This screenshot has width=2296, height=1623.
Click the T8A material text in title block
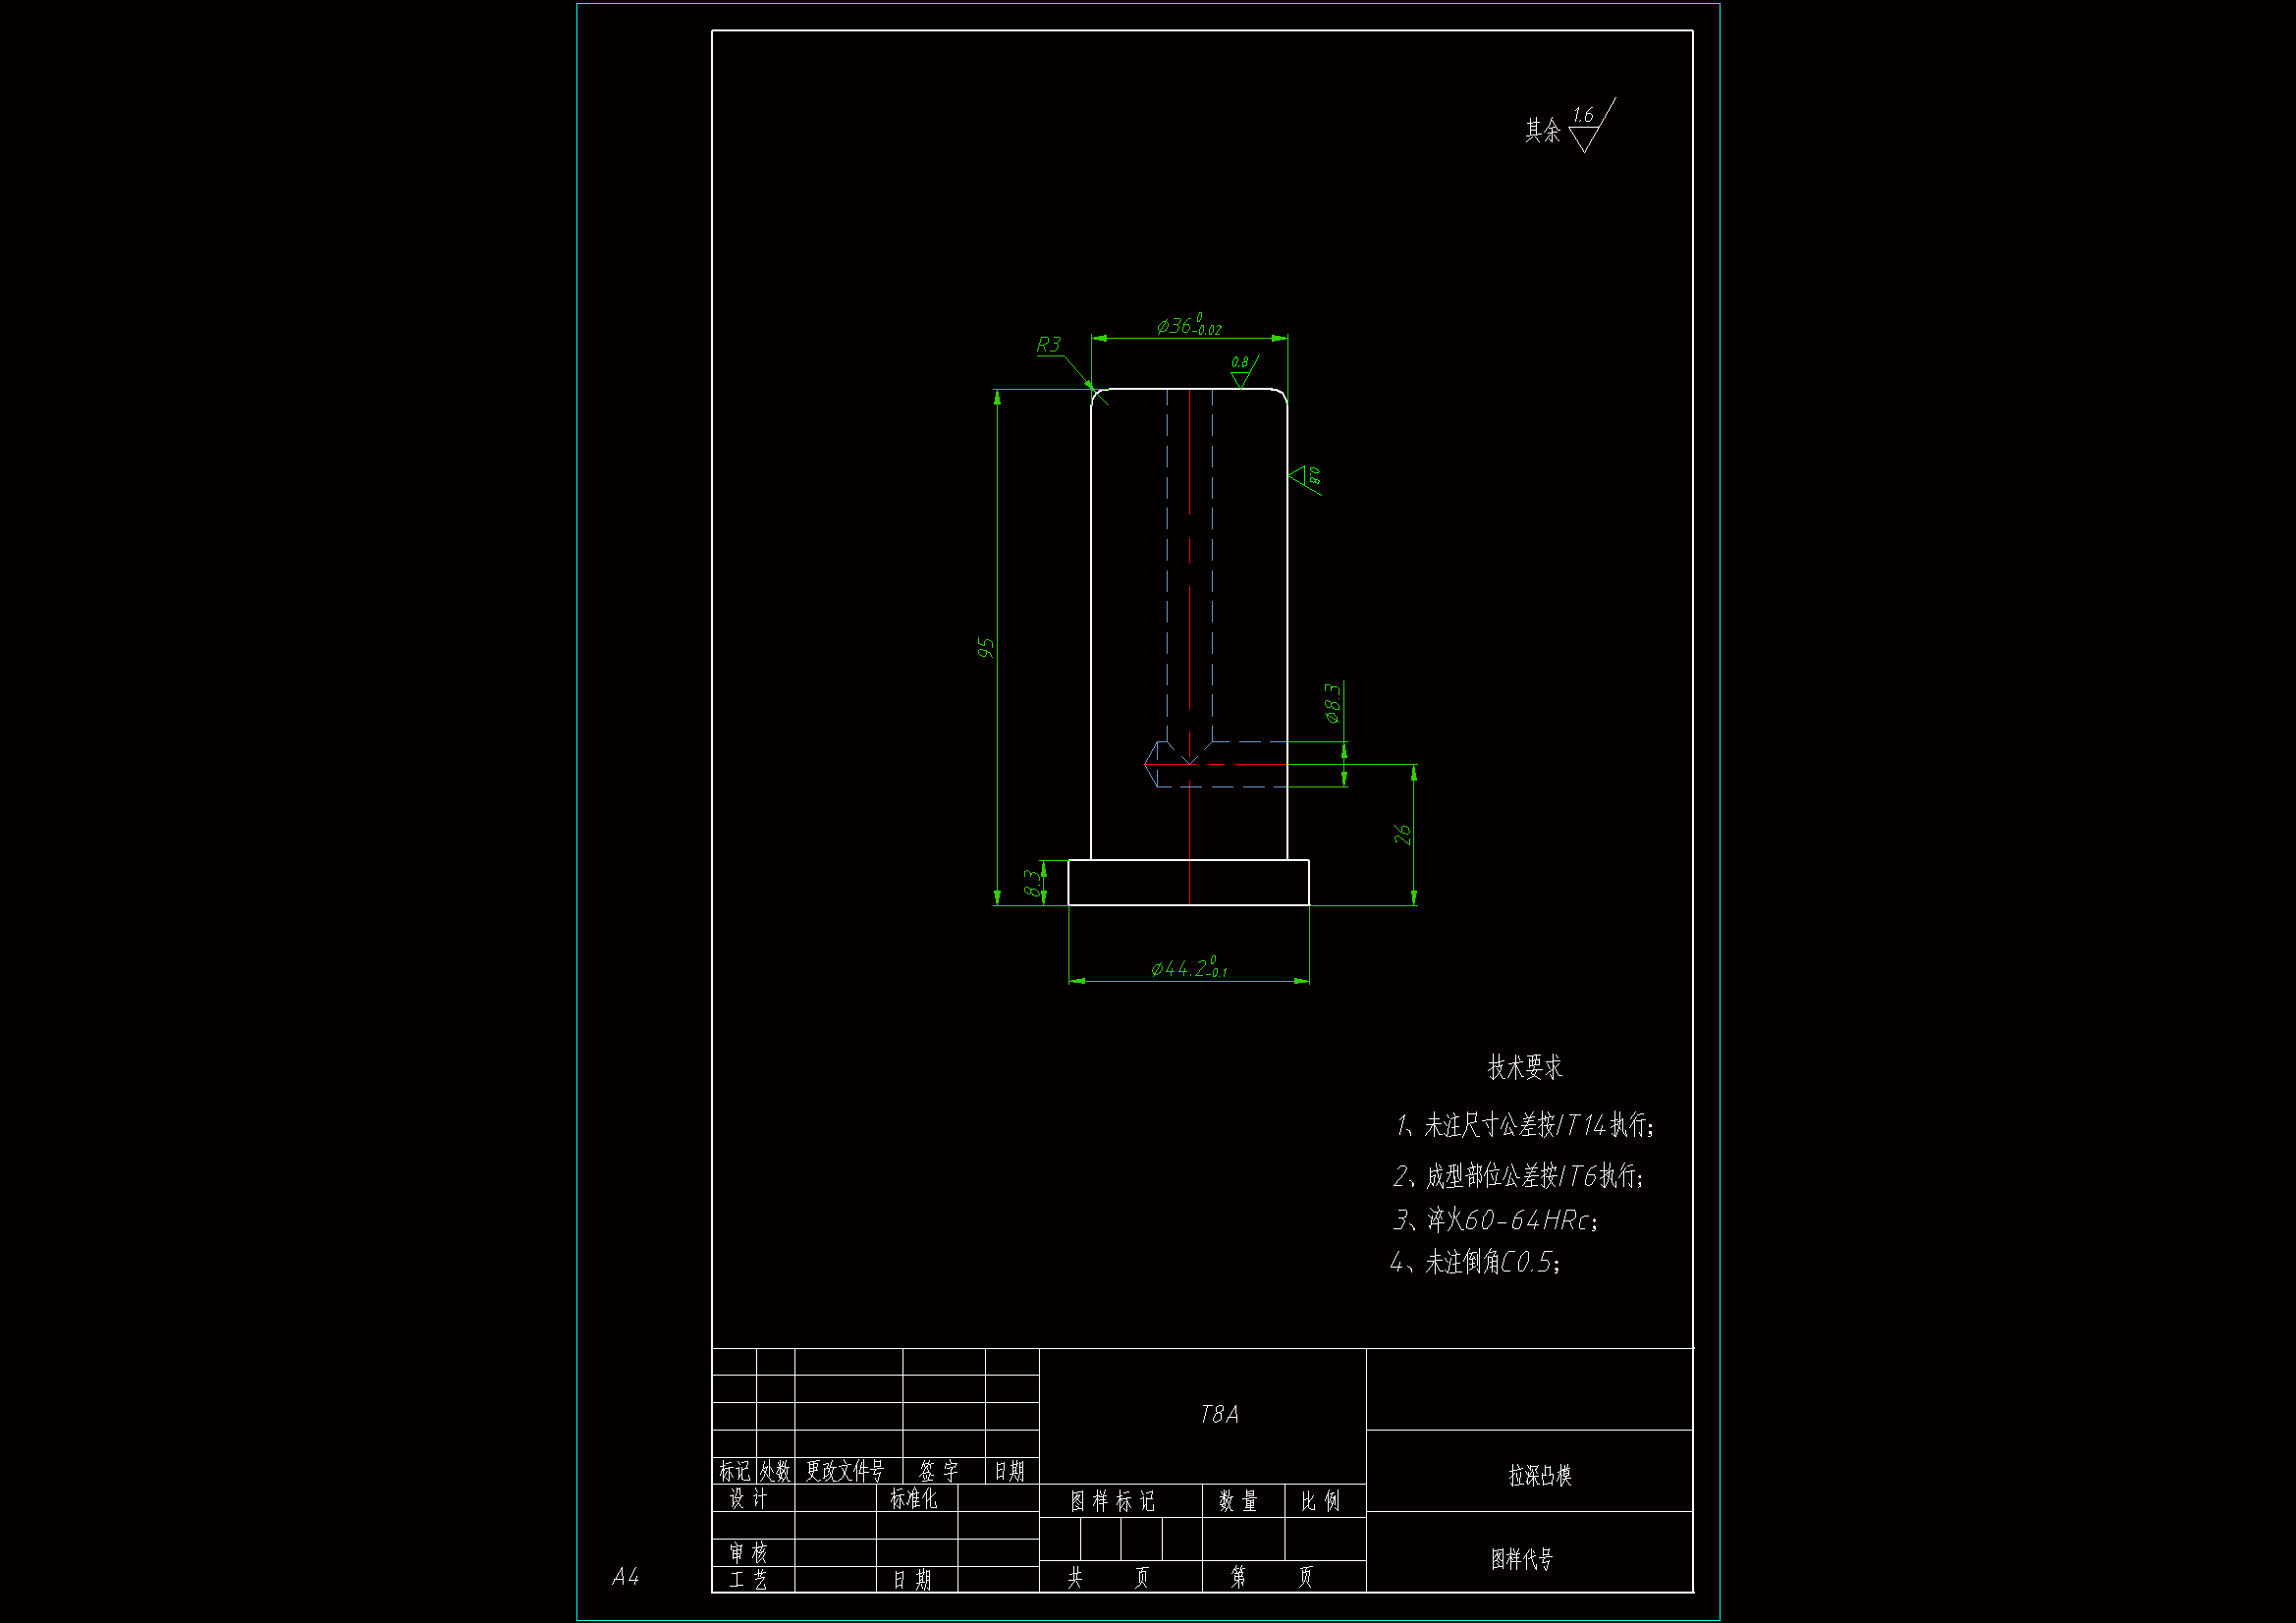[1219, 1414]
